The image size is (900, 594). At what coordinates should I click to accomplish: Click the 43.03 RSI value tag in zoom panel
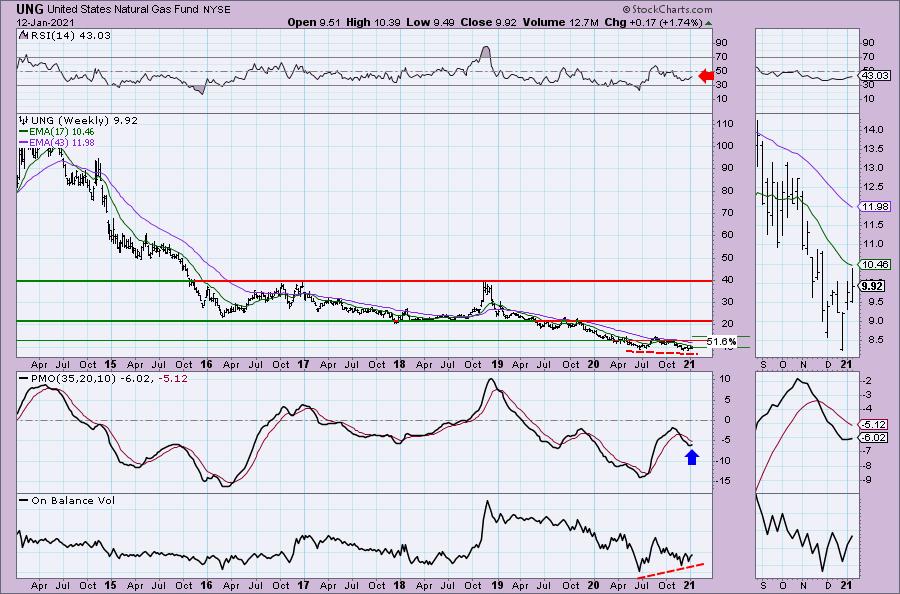coord(875,75)
